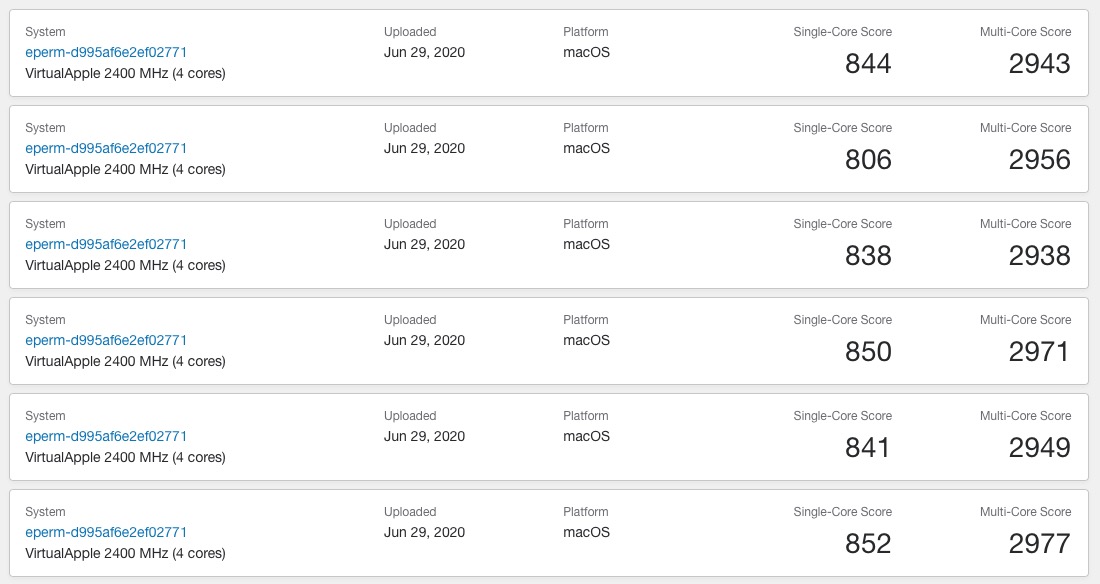Open the eperm system link scoring 852 single-core

click(106, 532)
